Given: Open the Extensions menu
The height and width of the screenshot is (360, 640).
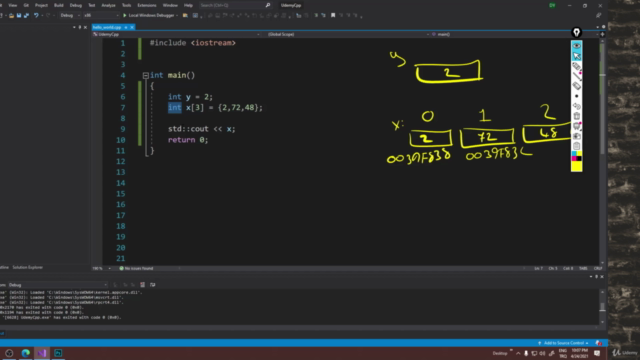Looking at the screenshot, I should click(147, 5).
